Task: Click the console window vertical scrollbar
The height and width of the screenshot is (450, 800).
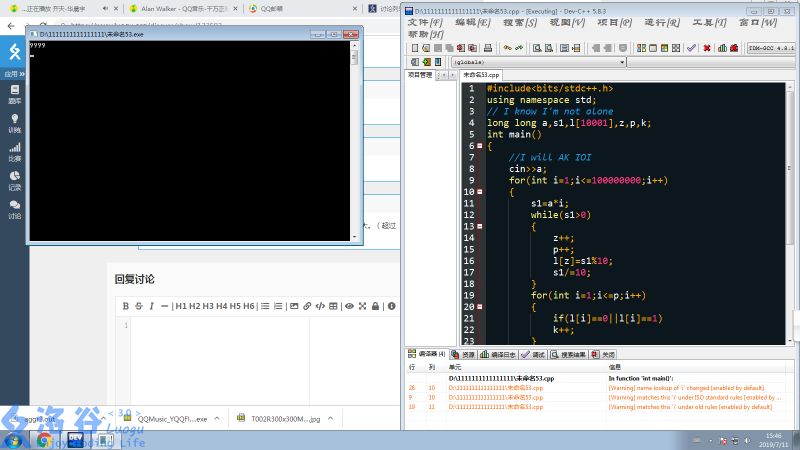Action: [x=354, y=140]
